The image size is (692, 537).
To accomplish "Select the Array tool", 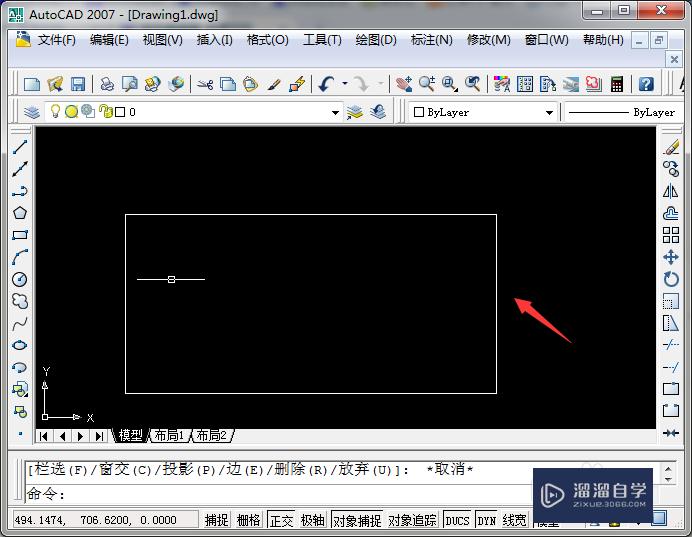I will pyautogui.click(x=671, y=235).
